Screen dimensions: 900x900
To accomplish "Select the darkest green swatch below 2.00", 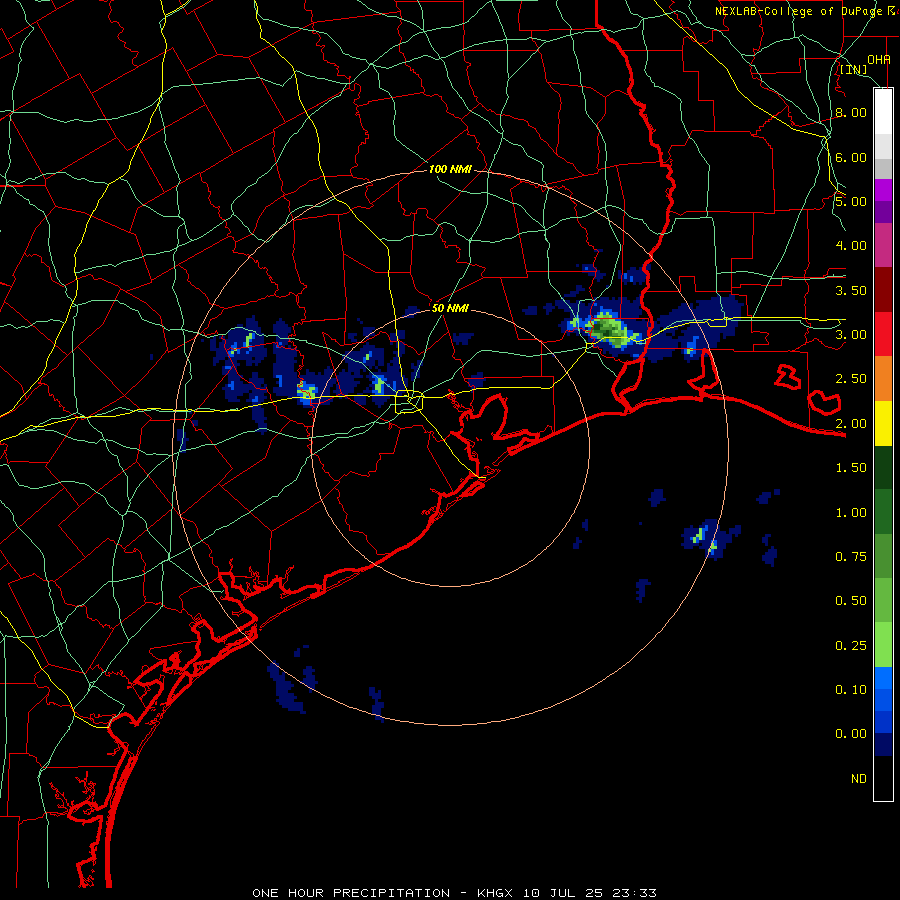I will point(883,468).
